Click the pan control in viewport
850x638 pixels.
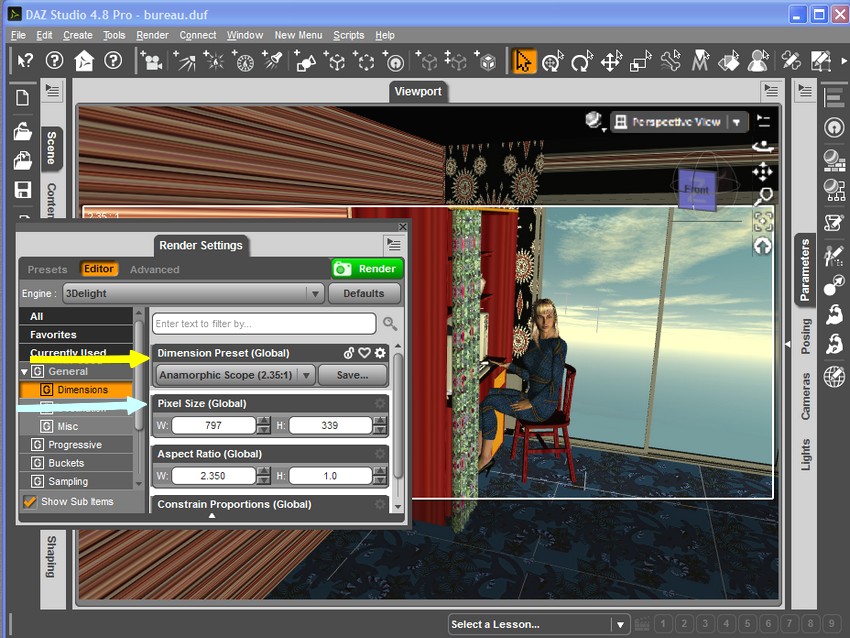pos(763,172)
